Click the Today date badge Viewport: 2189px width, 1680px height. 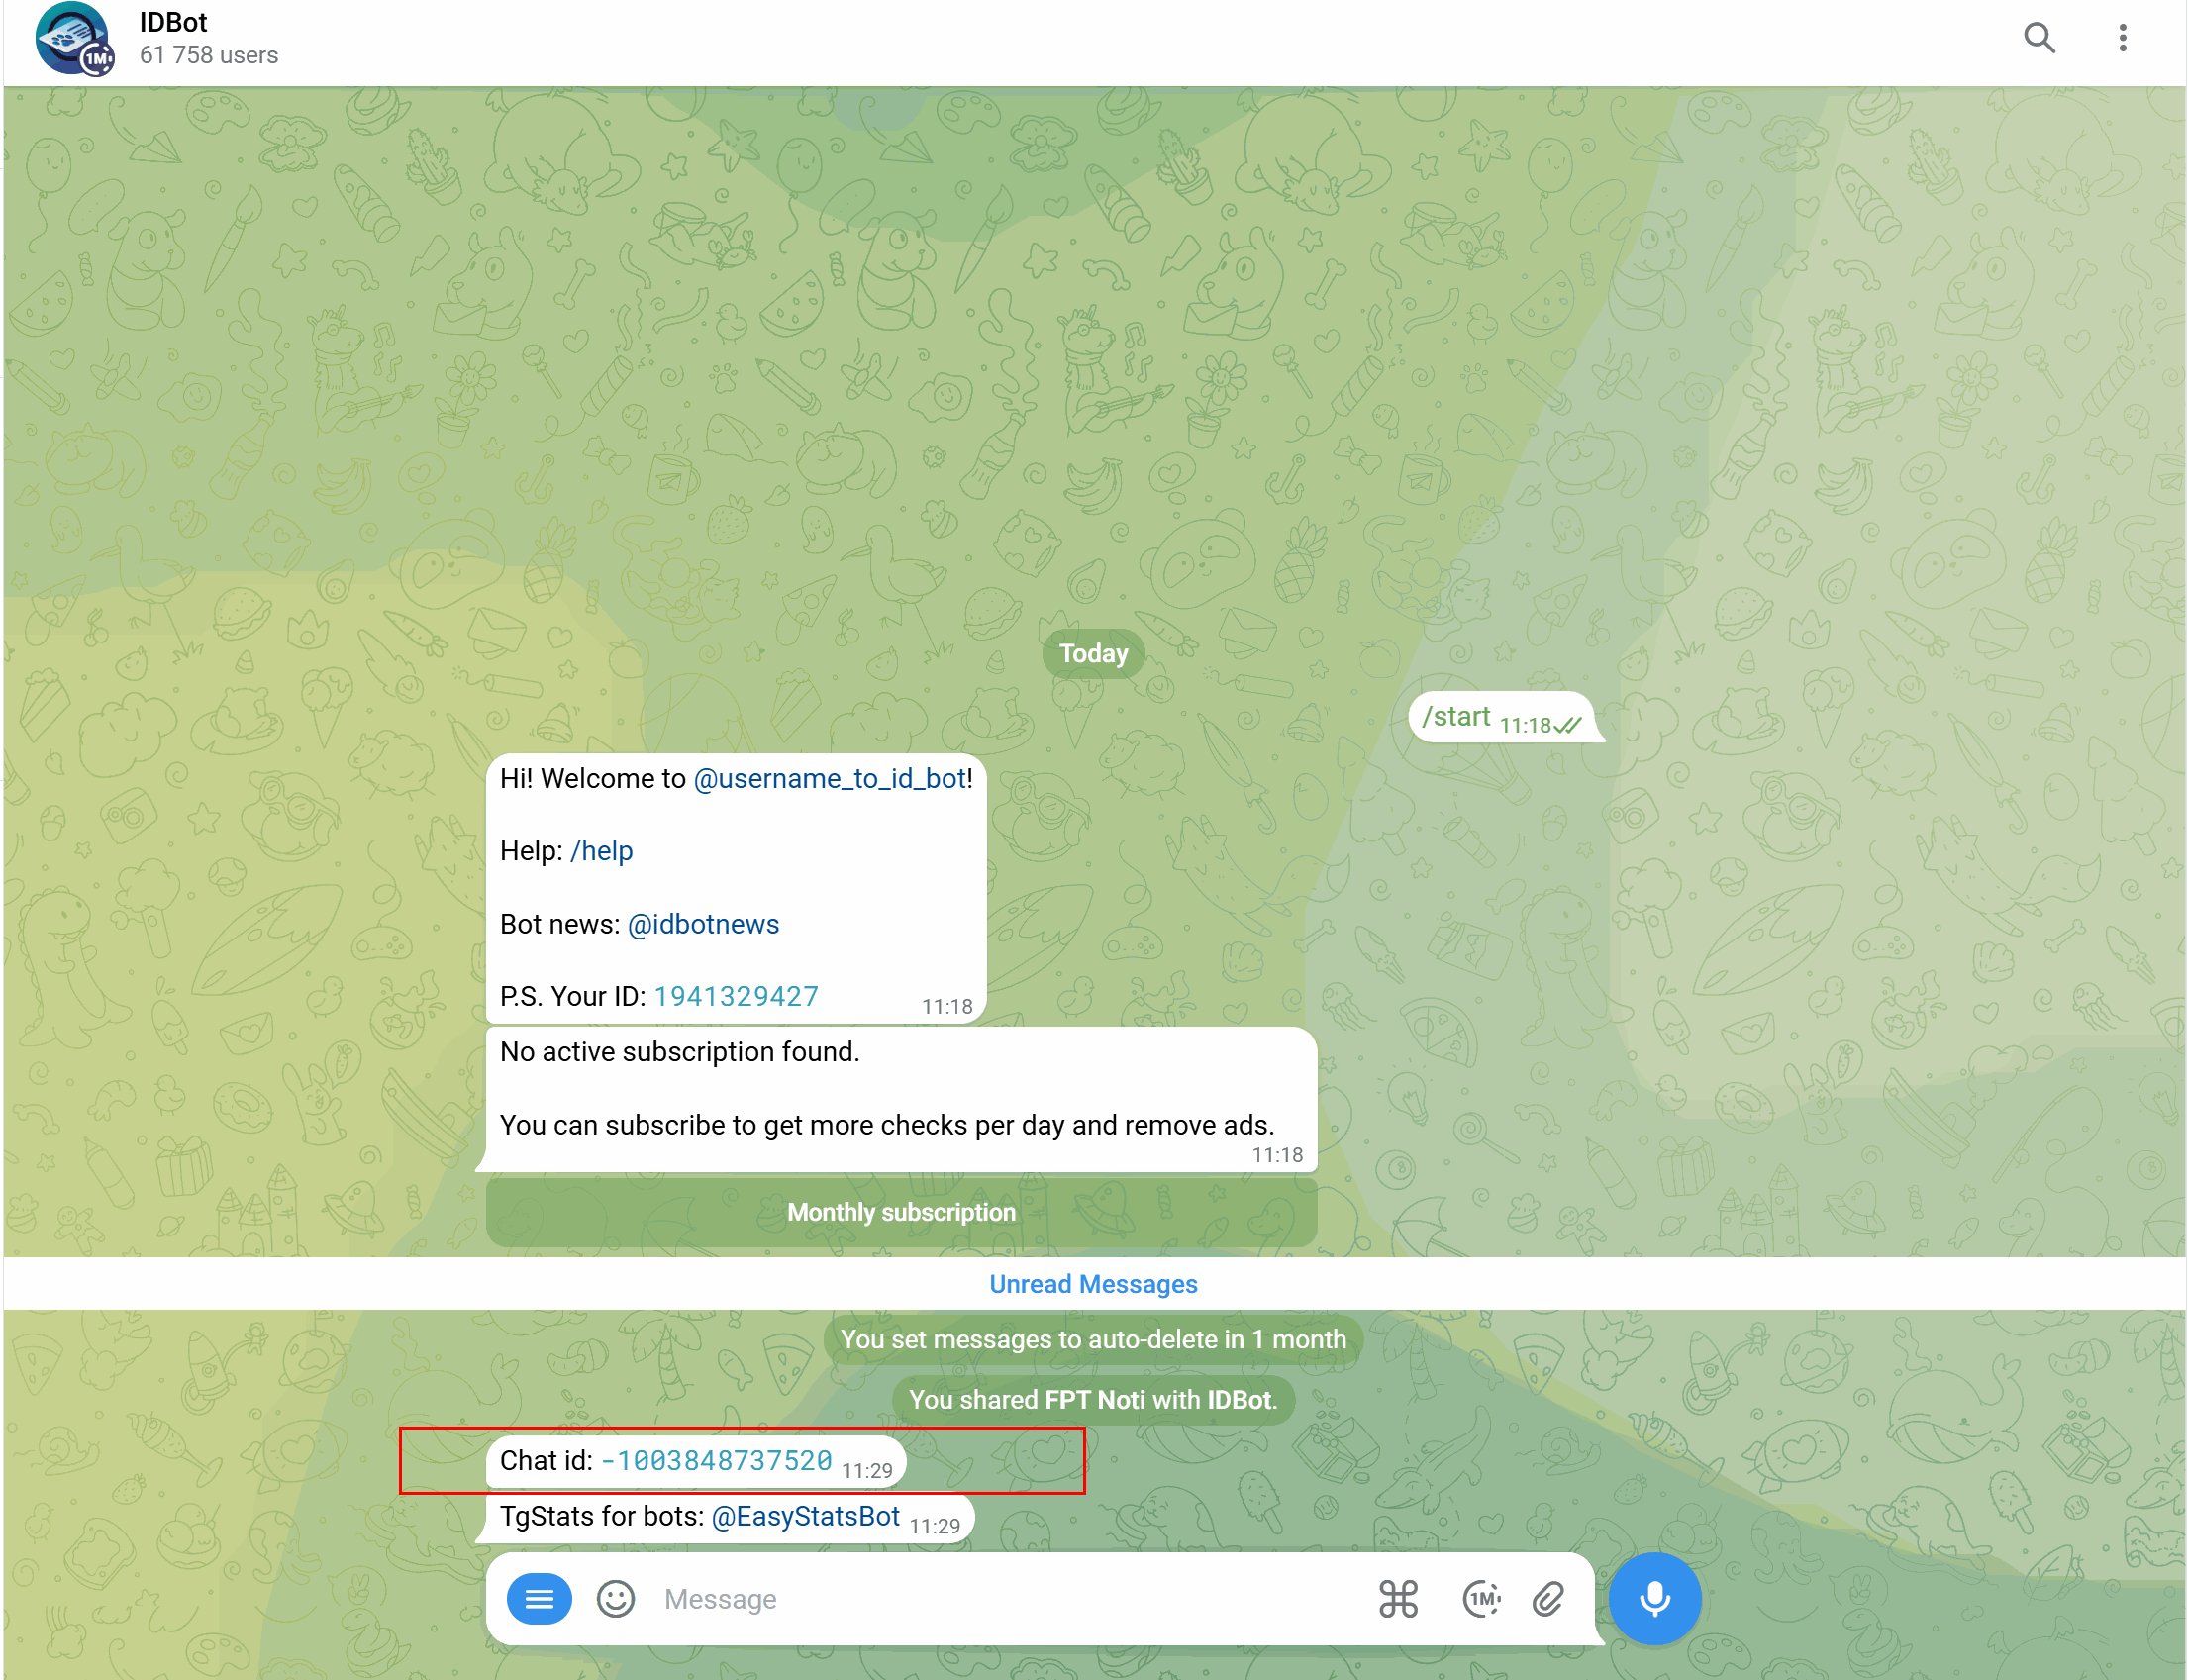[x=1093, y=653]
